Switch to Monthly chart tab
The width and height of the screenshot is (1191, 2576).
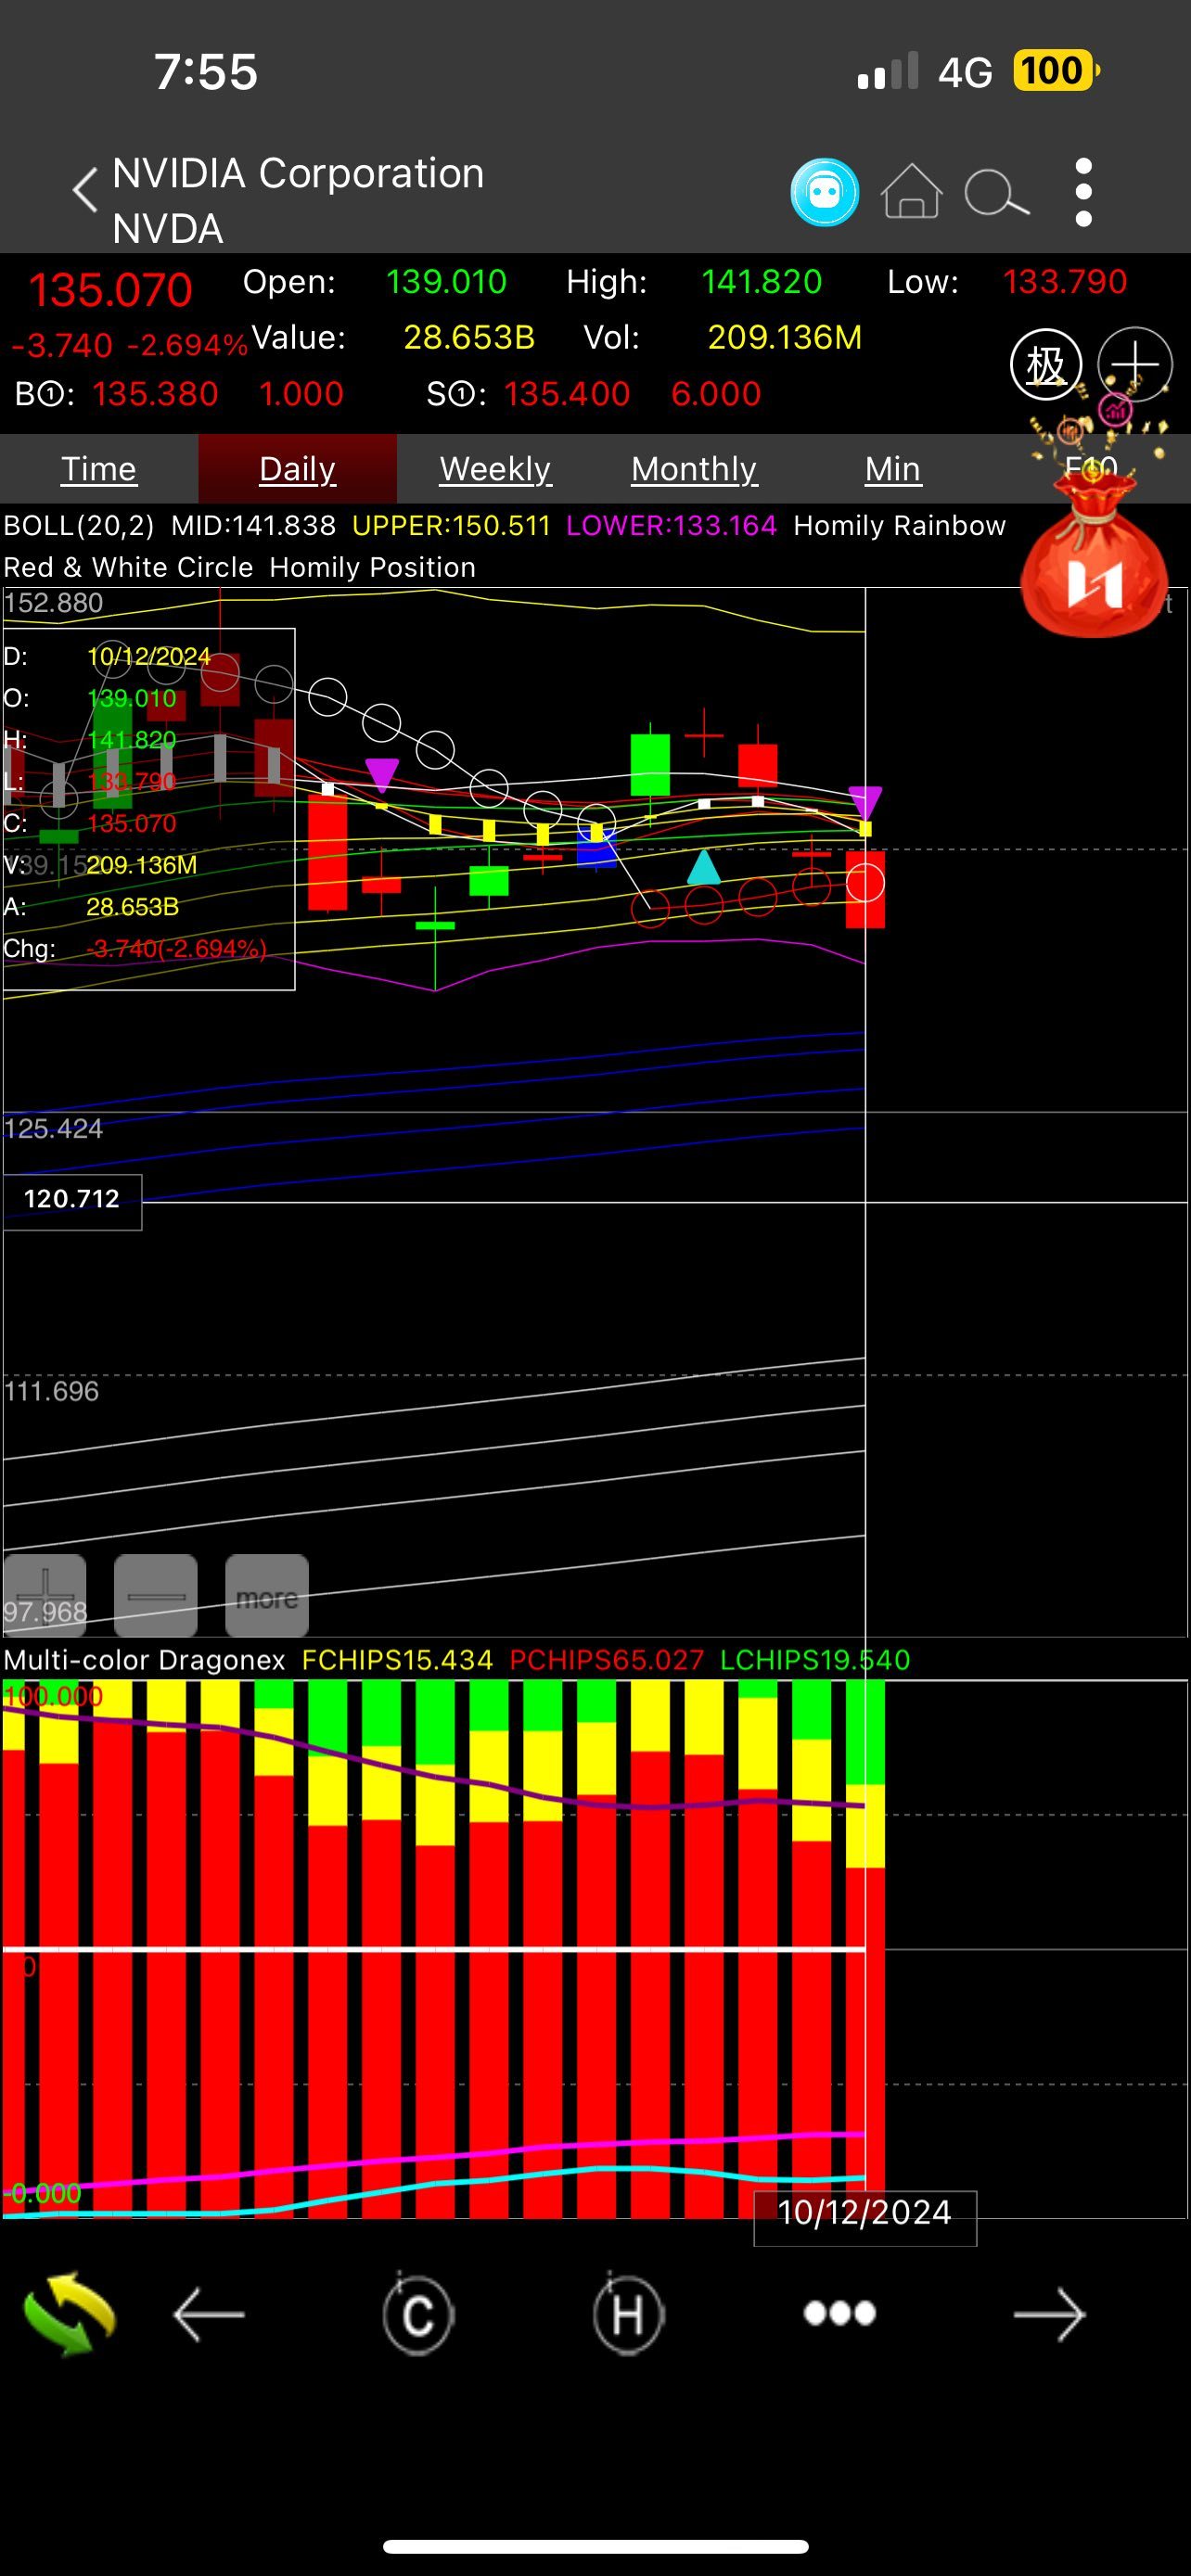click(x=694, y=469)
